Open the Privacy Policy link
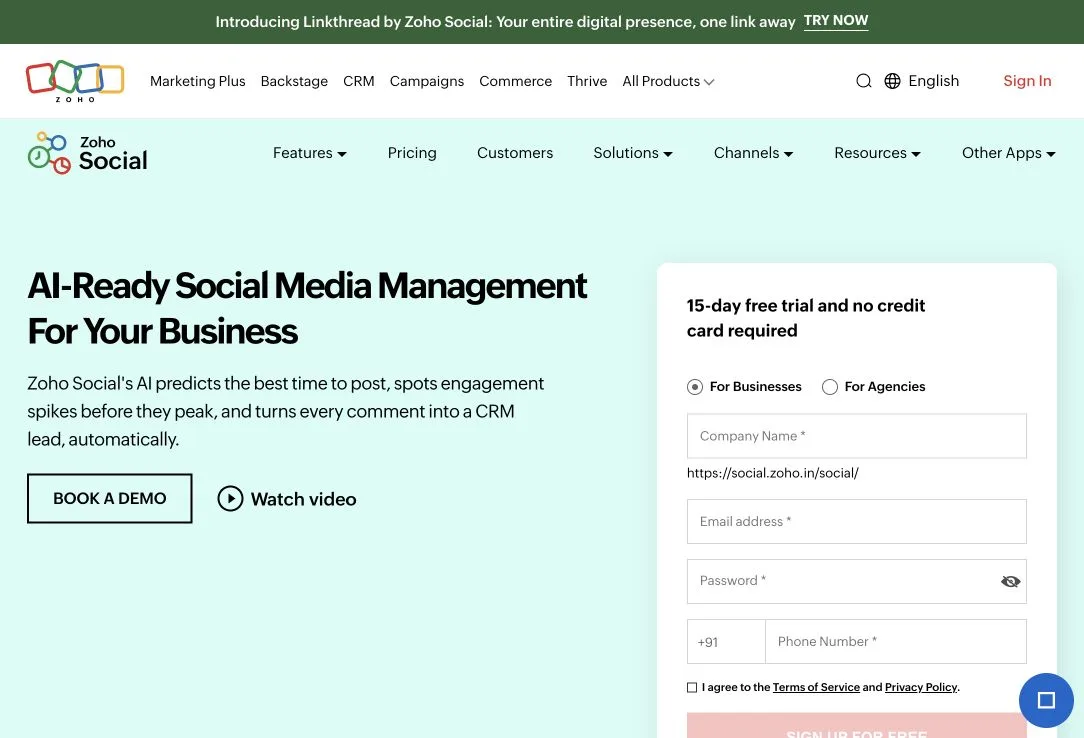The height and width of the screenshot is (738, 1084). 921,688
